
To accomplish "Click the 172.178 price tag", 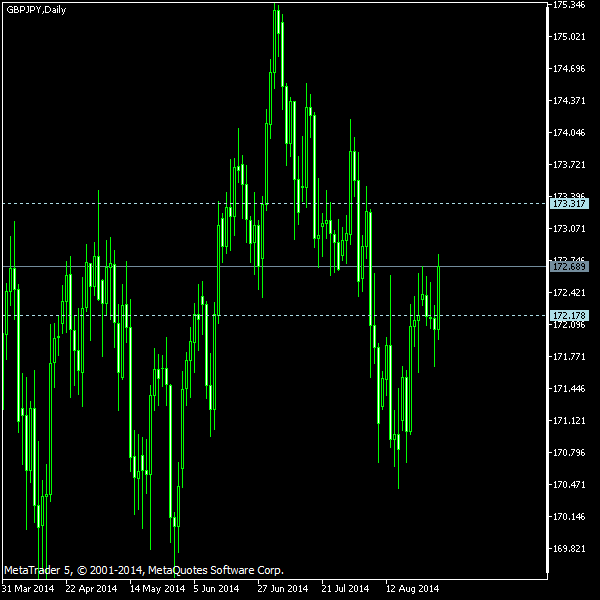I will (569, 316).
